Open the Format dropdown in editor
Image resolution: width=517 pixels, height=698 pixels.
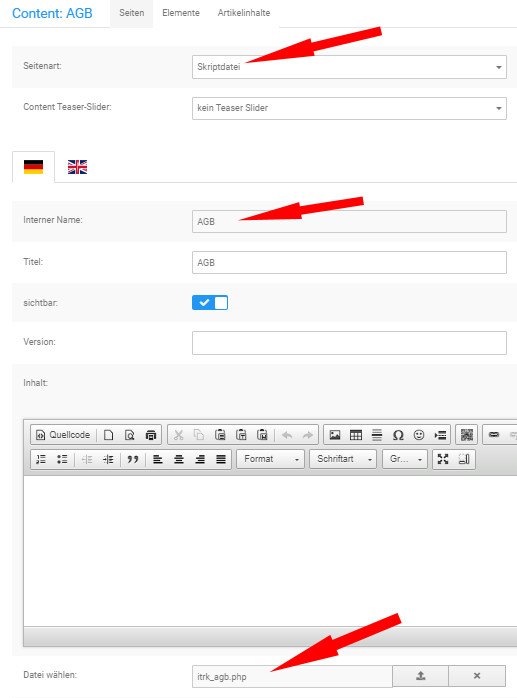coord(271,459)
